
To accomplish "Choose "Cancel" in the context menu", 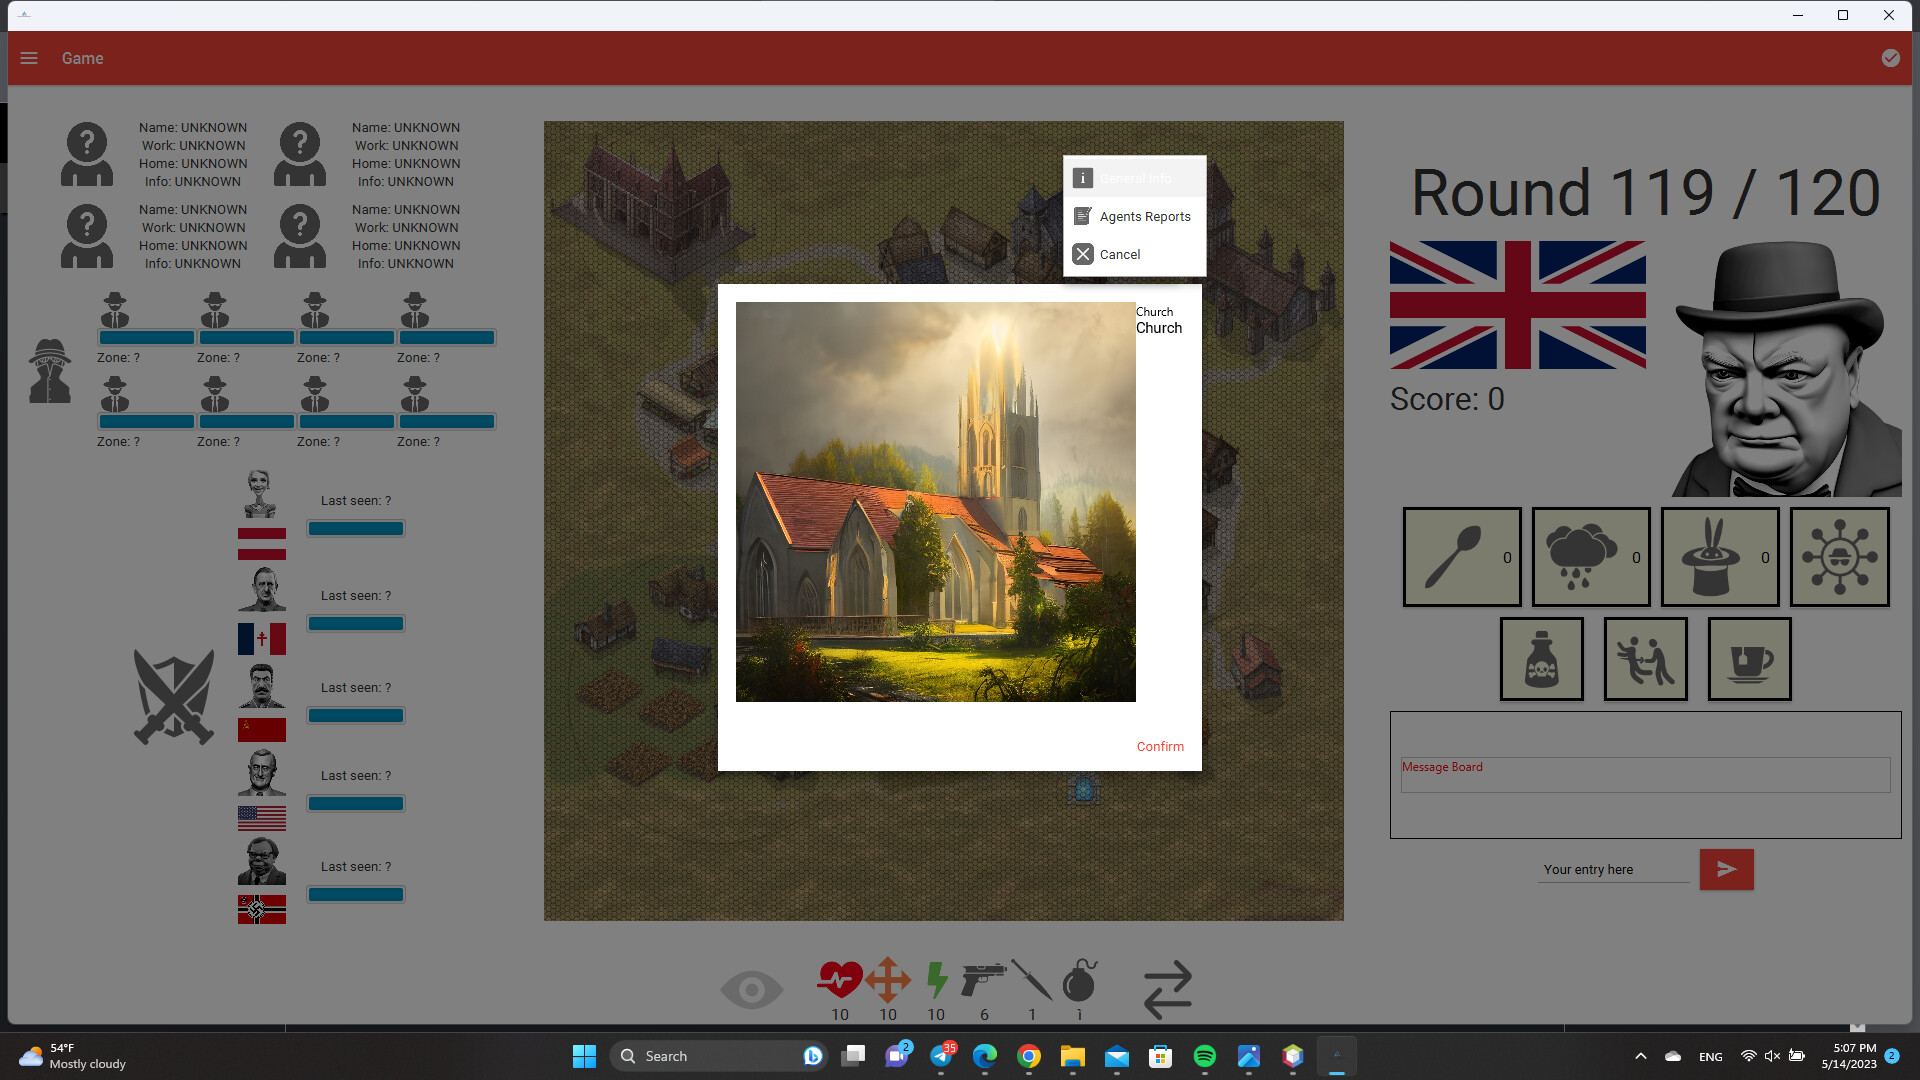I will [x=1120, y=254].
